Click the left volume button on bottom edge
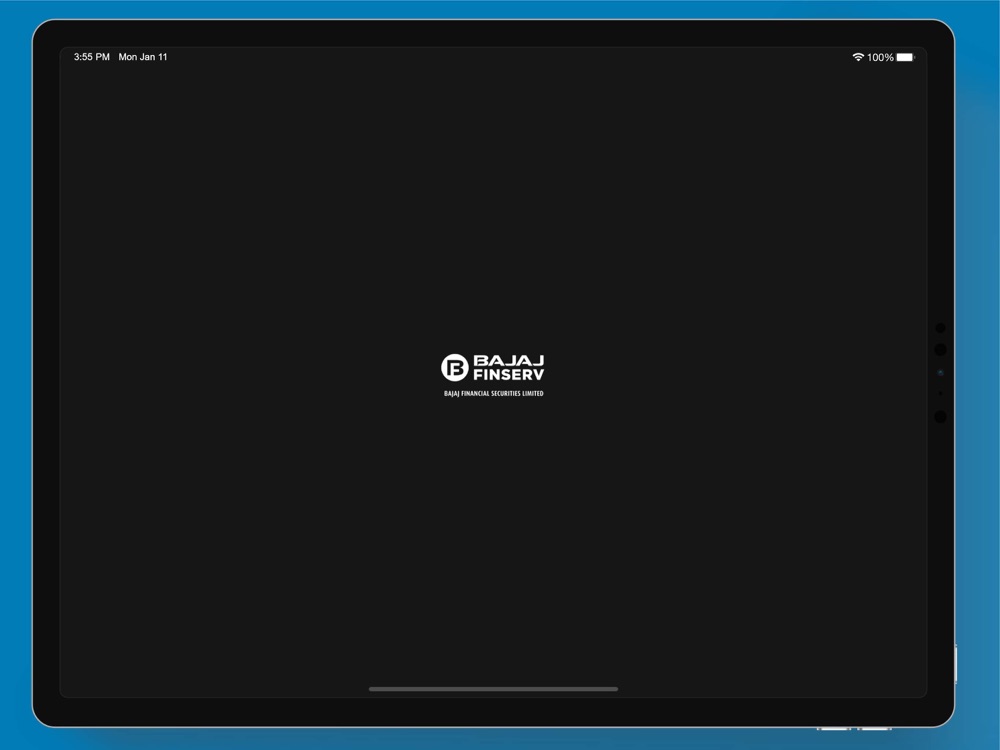This screenshot has width=1000, height=750. click(833, 728)
